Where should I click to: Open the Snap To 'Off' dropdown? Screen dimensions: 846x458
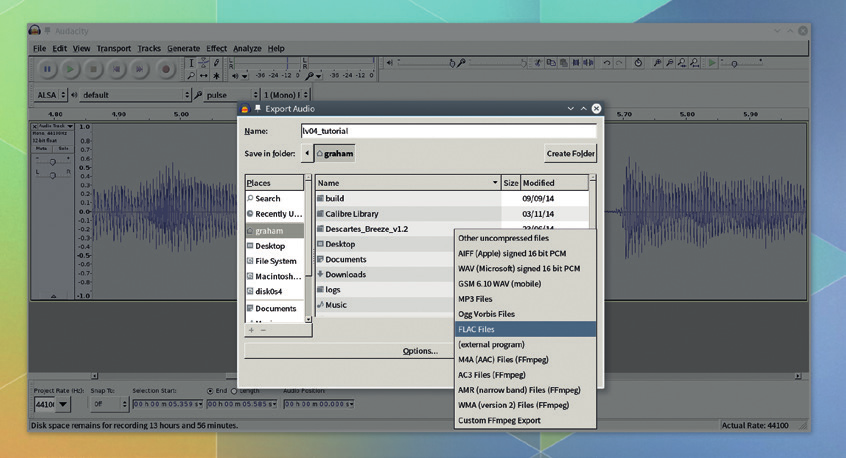tap(110, 404)
